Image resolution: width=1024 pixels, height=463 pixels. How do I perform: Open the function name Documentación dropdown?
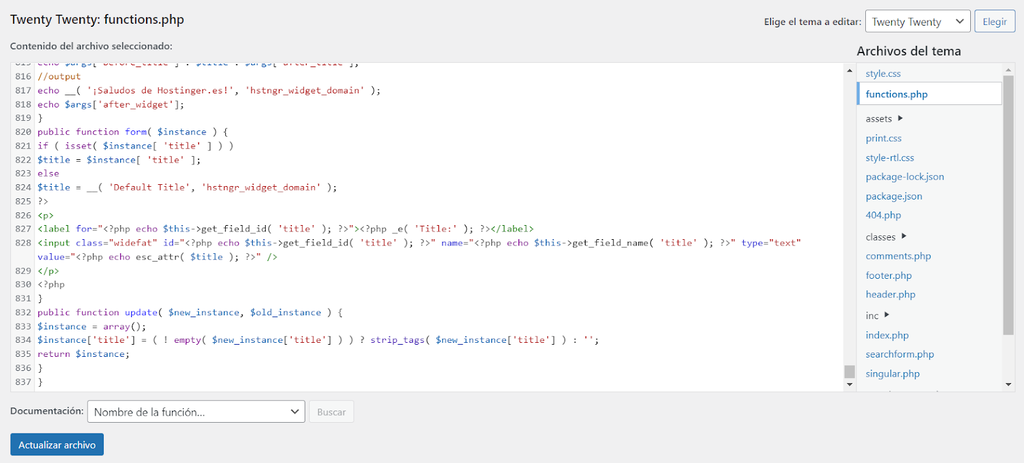(x=196, y=411)
